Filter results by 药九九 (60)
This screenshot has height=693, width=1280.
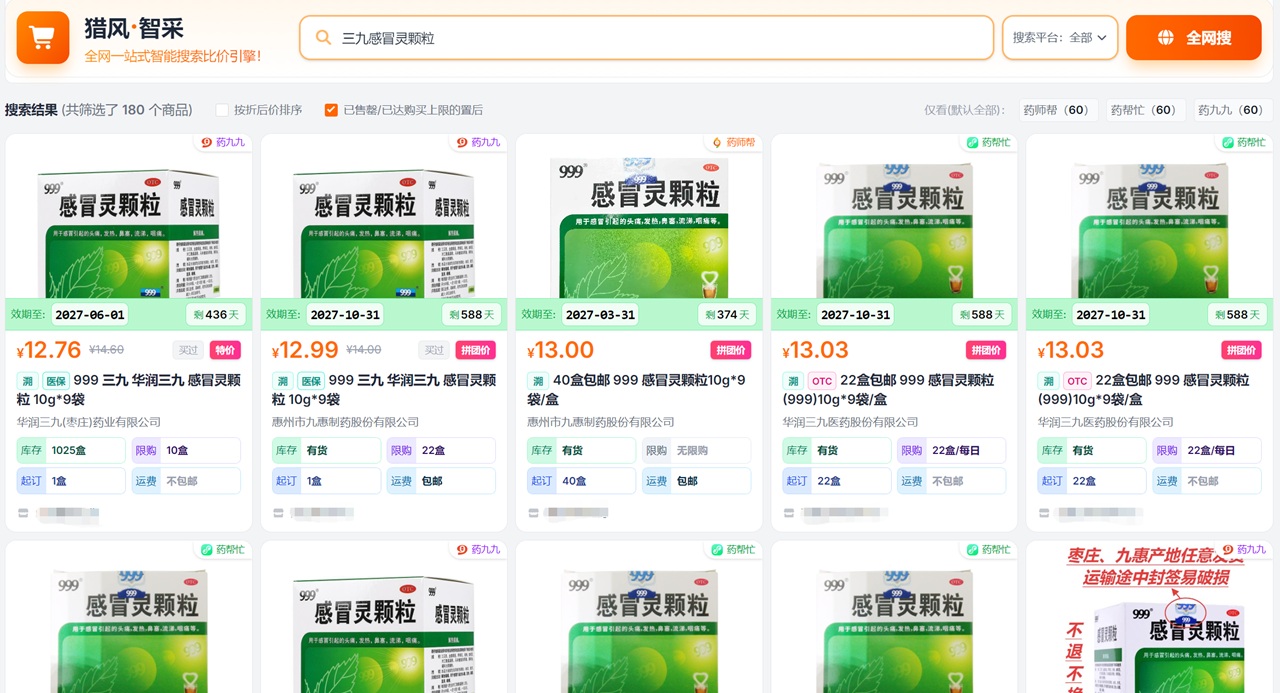1233,110
